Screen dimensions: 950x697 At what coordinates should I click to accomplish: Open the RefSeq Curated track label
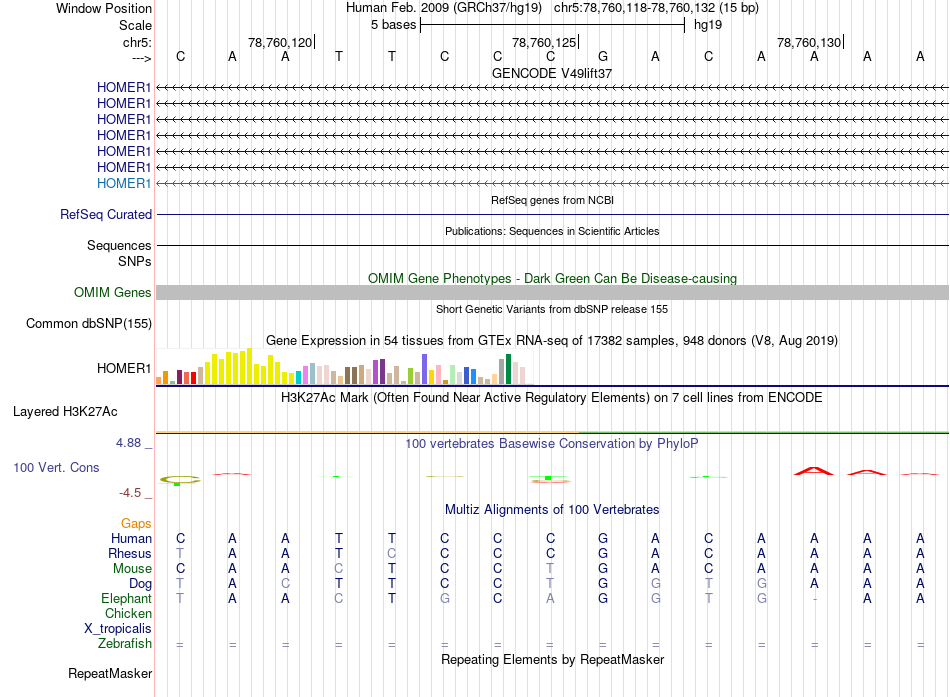[x=106, y=215]
